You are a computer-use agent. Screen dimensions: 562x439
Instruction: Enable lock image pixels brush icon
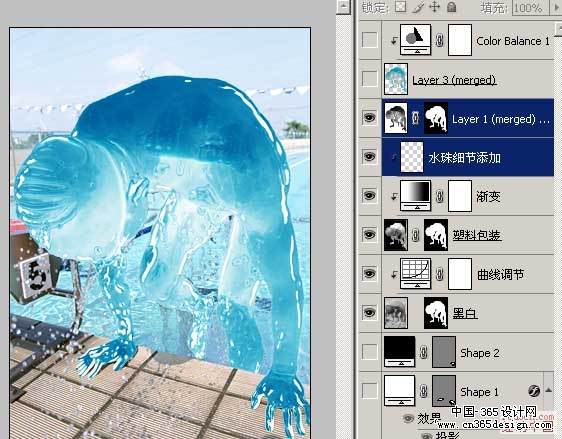pos(418,7)
